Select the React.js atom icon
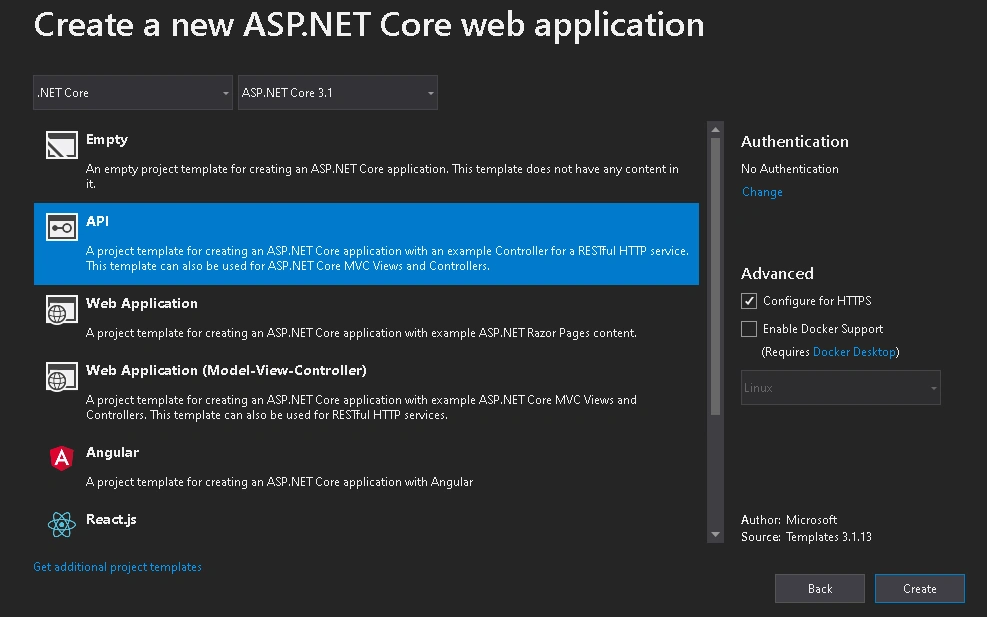Screen dimensions: 987x617 pyautogui.click(x=62, y=524)
